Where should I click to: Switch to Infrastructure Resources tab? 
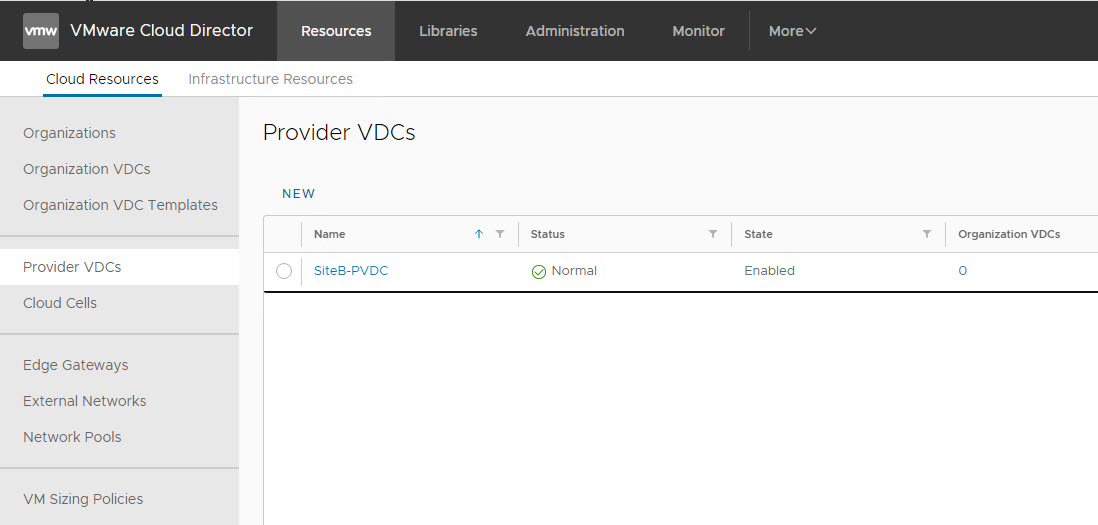click(x=270, y=79)
